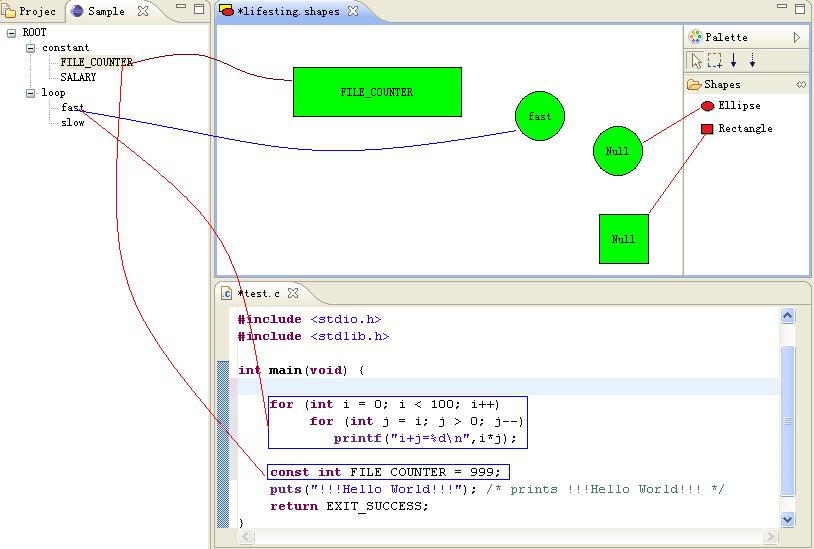Collapse the constant tree node
Screen dimensions: 814x549
tap(31, 48)
